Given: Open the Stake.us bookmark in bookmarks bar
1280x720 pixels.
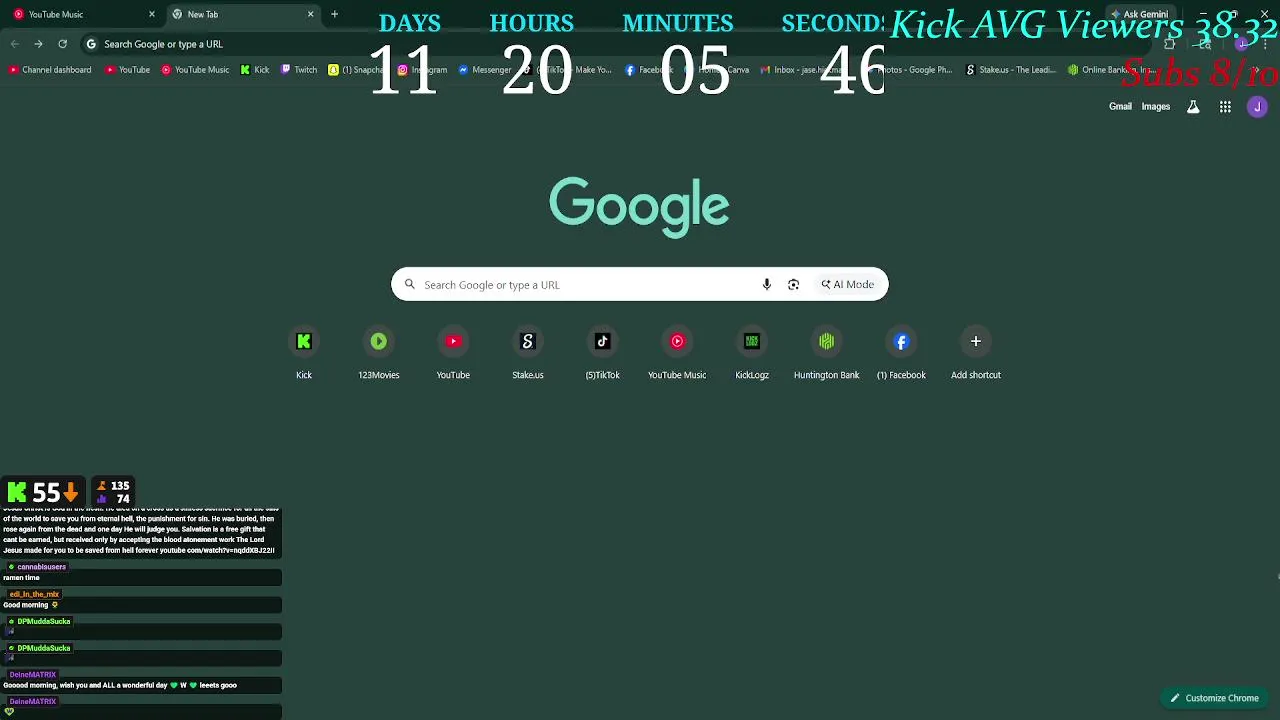Looking at the screenshot, I should coord(1010,70).
